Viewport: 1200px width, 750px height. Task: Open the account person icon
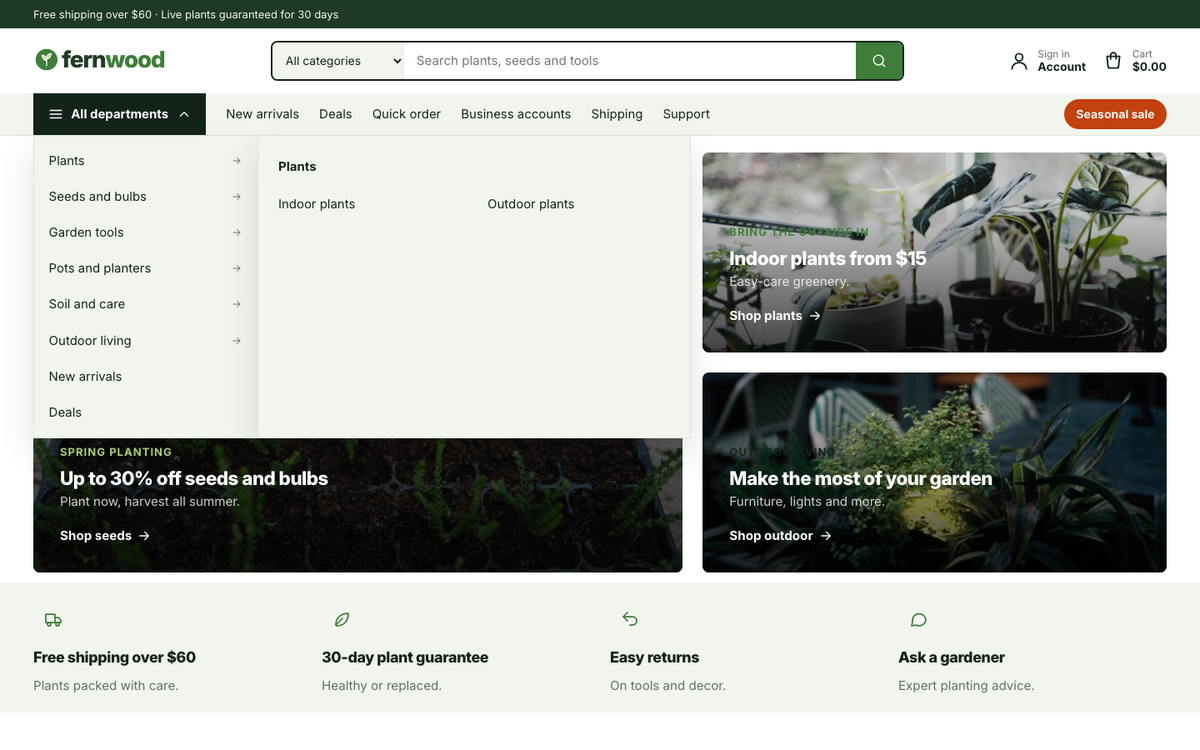1019,61
